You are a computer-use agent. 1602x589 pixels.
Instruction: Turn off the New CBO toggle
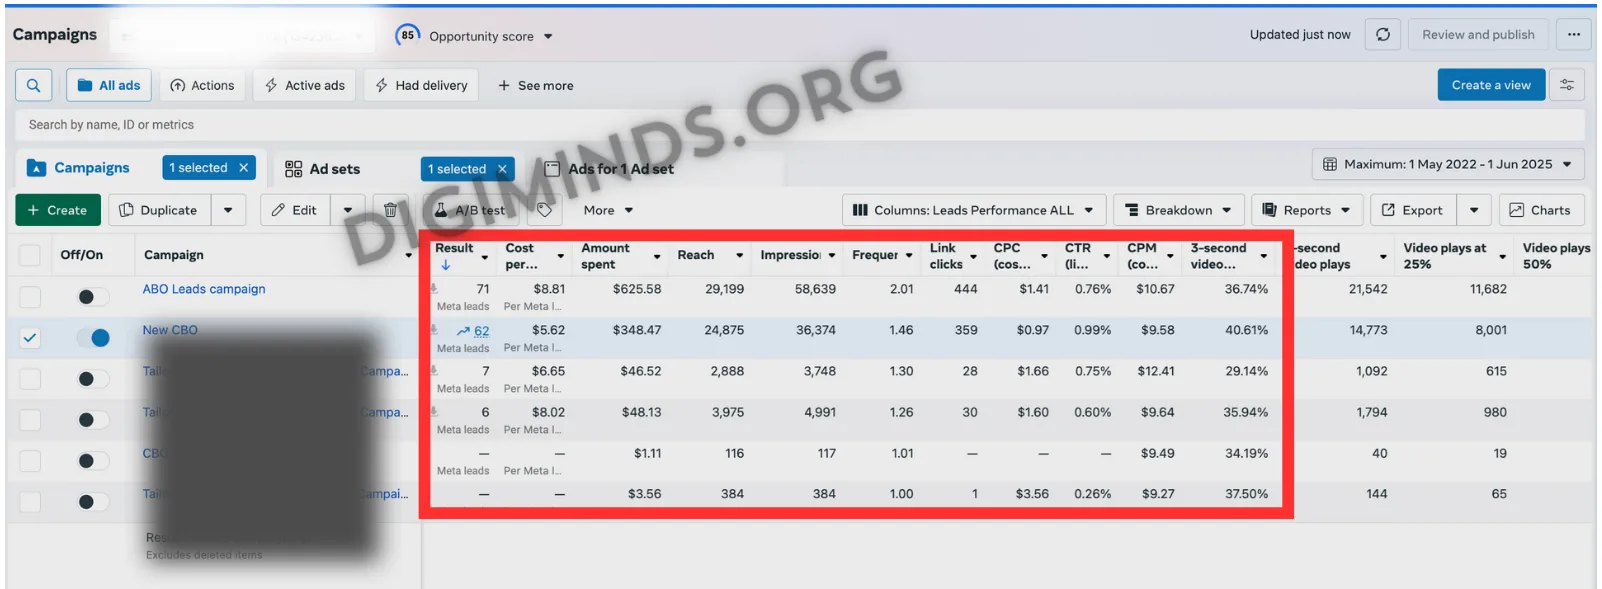click(92, 338)
